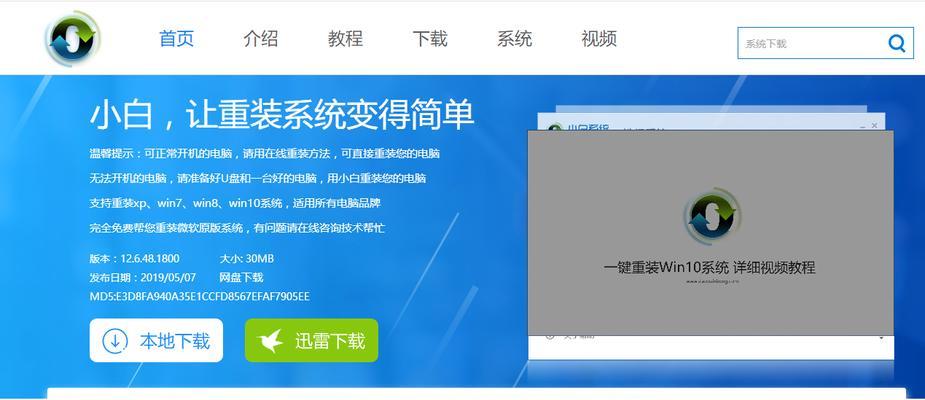
Task: Click the line starting 温馨提示
Action: click(x=264, y=153)
